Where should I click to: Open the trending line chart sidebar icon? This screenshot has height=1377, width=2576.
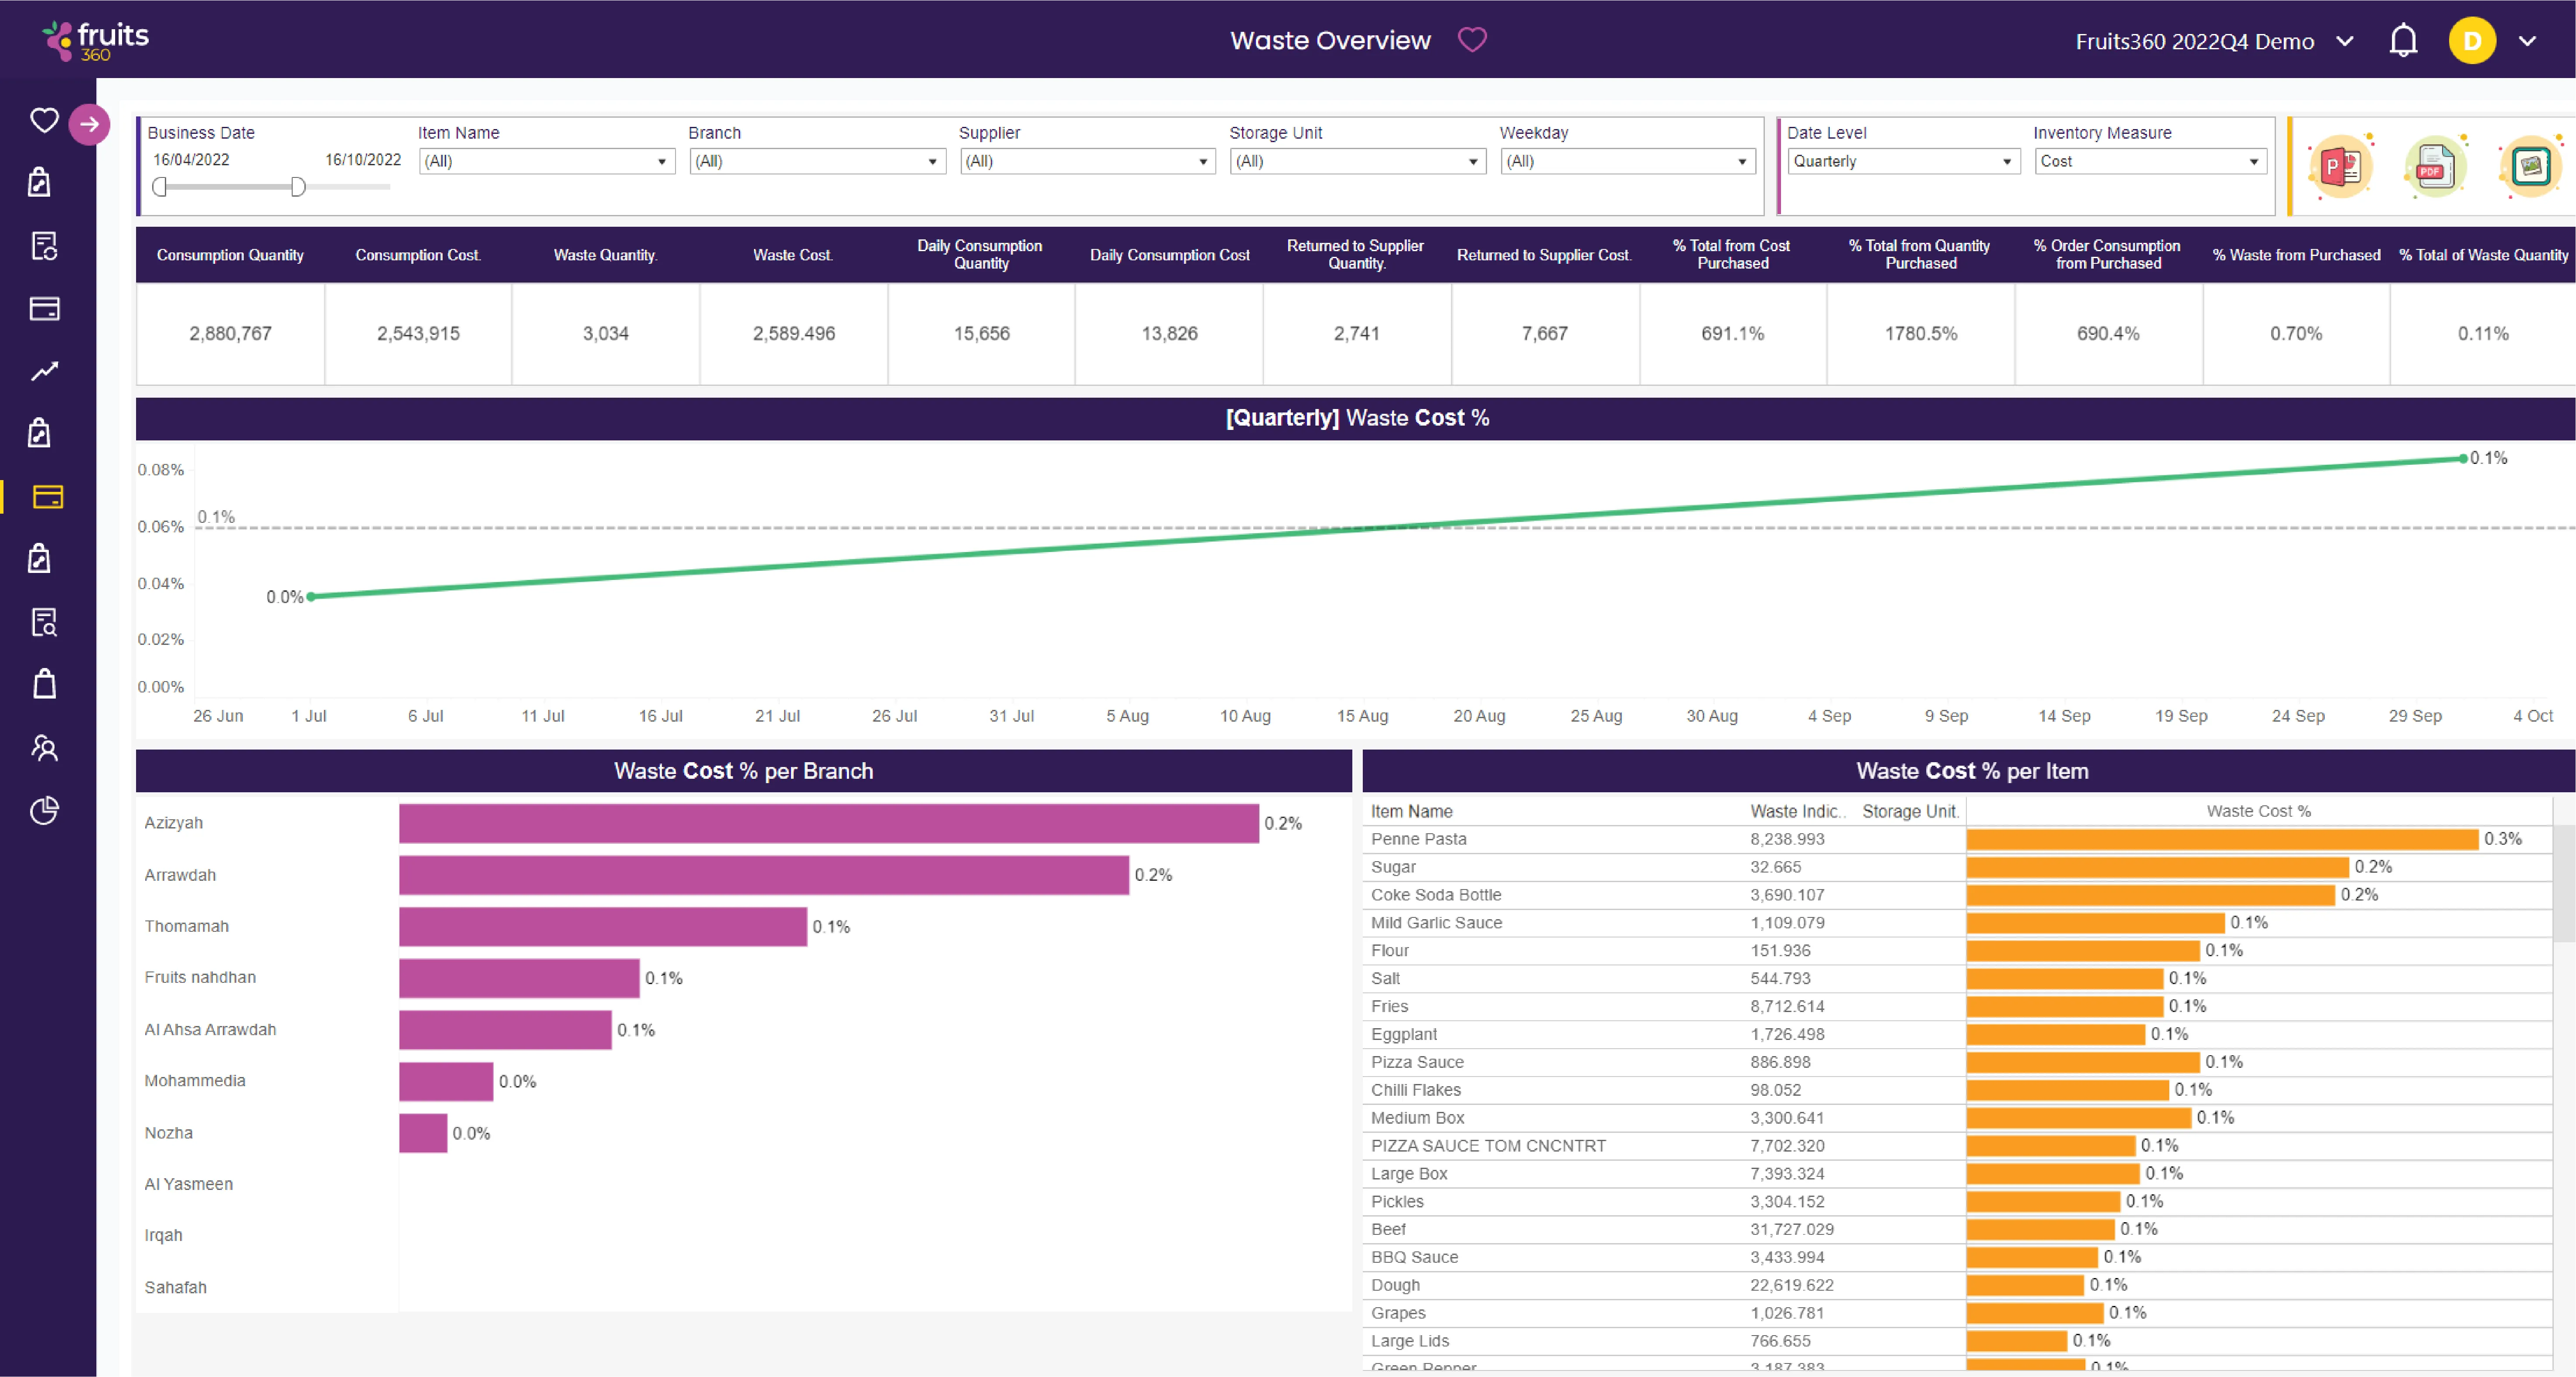[x=44, y=372]
